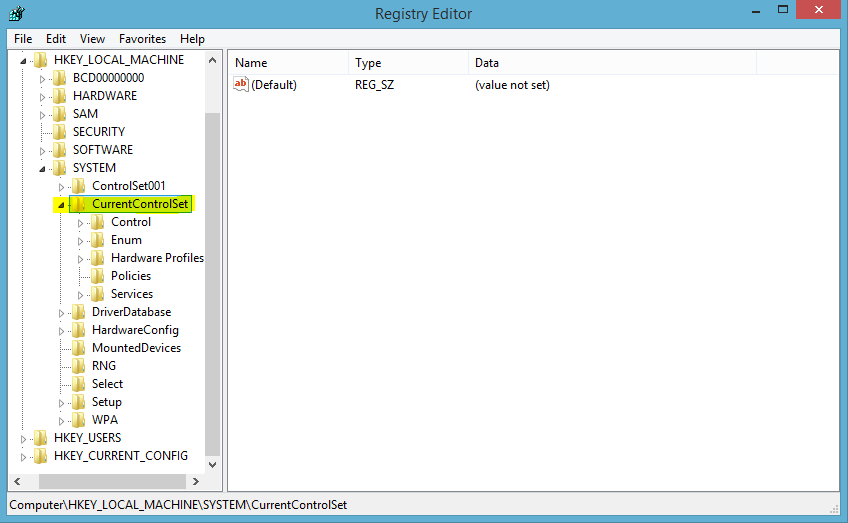The height and width of the screenshot is (523, 848).
Task: Click the DriverDatabase folder icon
Action: 78,312
